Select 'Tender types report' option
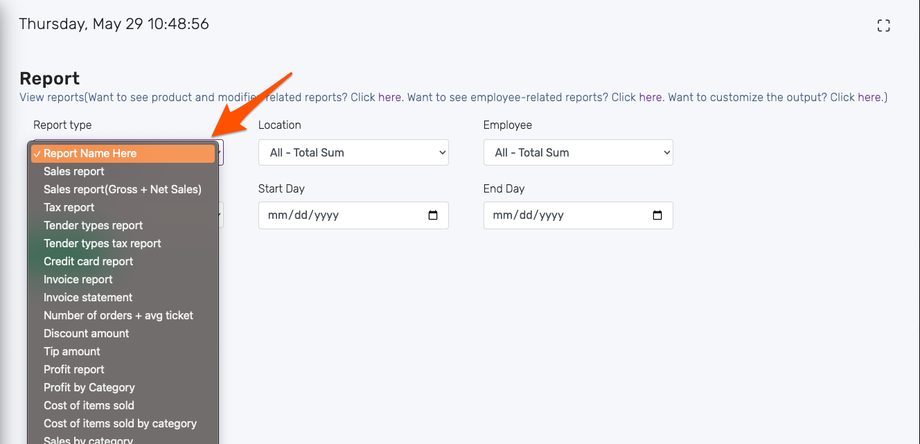Image resolution: width=920 pixels, height=444 pixels. coord(93,226)
